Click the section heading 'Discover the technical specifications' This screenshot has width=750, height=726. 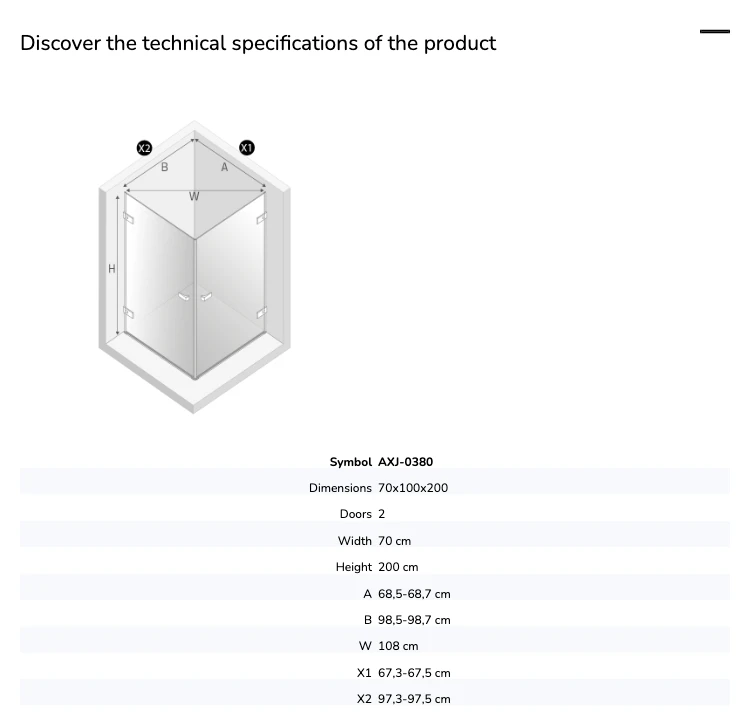pos(258,43)
